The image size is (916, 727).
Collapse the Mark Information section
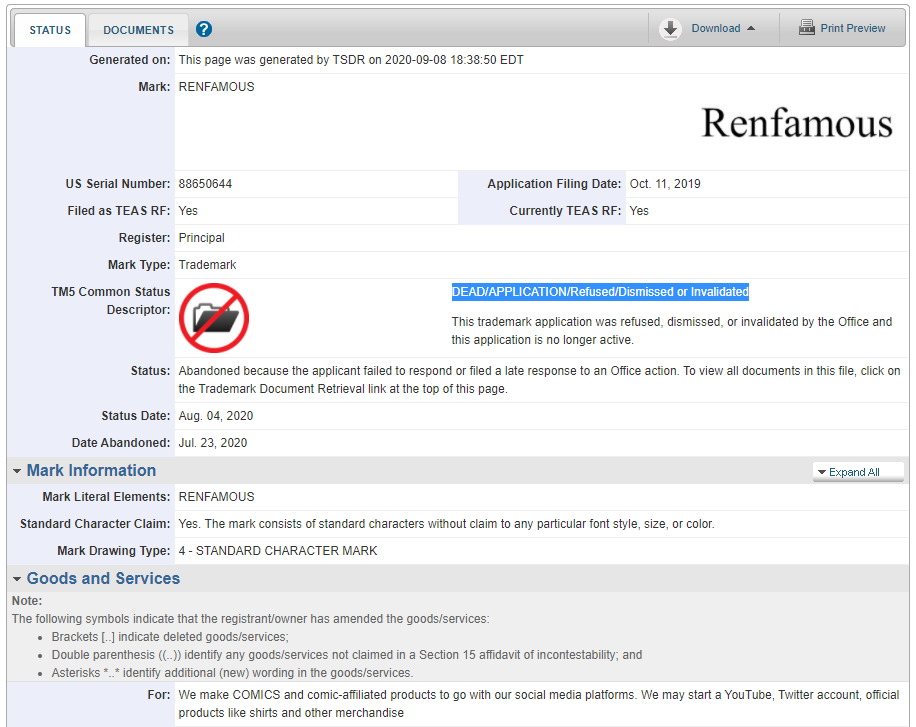coord(17,470)
